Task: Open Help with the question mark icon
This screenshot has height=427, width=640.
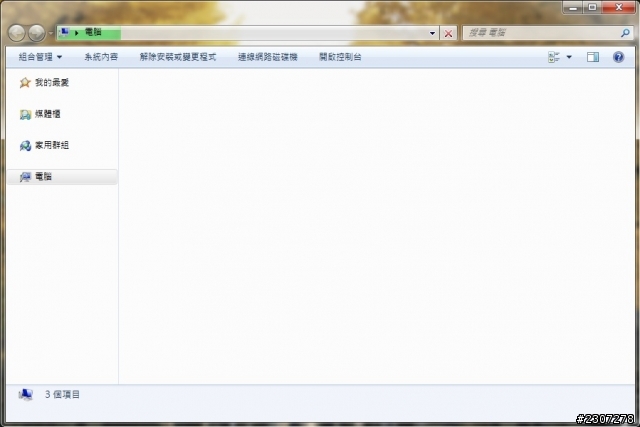Action: pos(618,57)
